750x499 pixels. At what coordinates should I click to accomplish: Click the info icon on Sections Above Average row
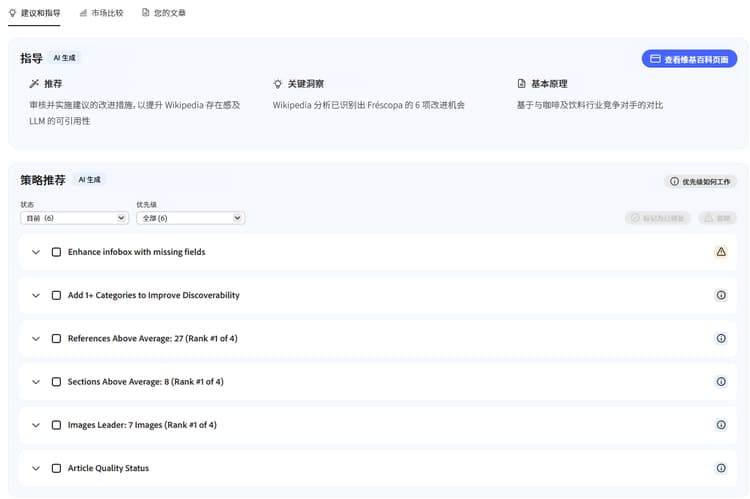[721, 381]
